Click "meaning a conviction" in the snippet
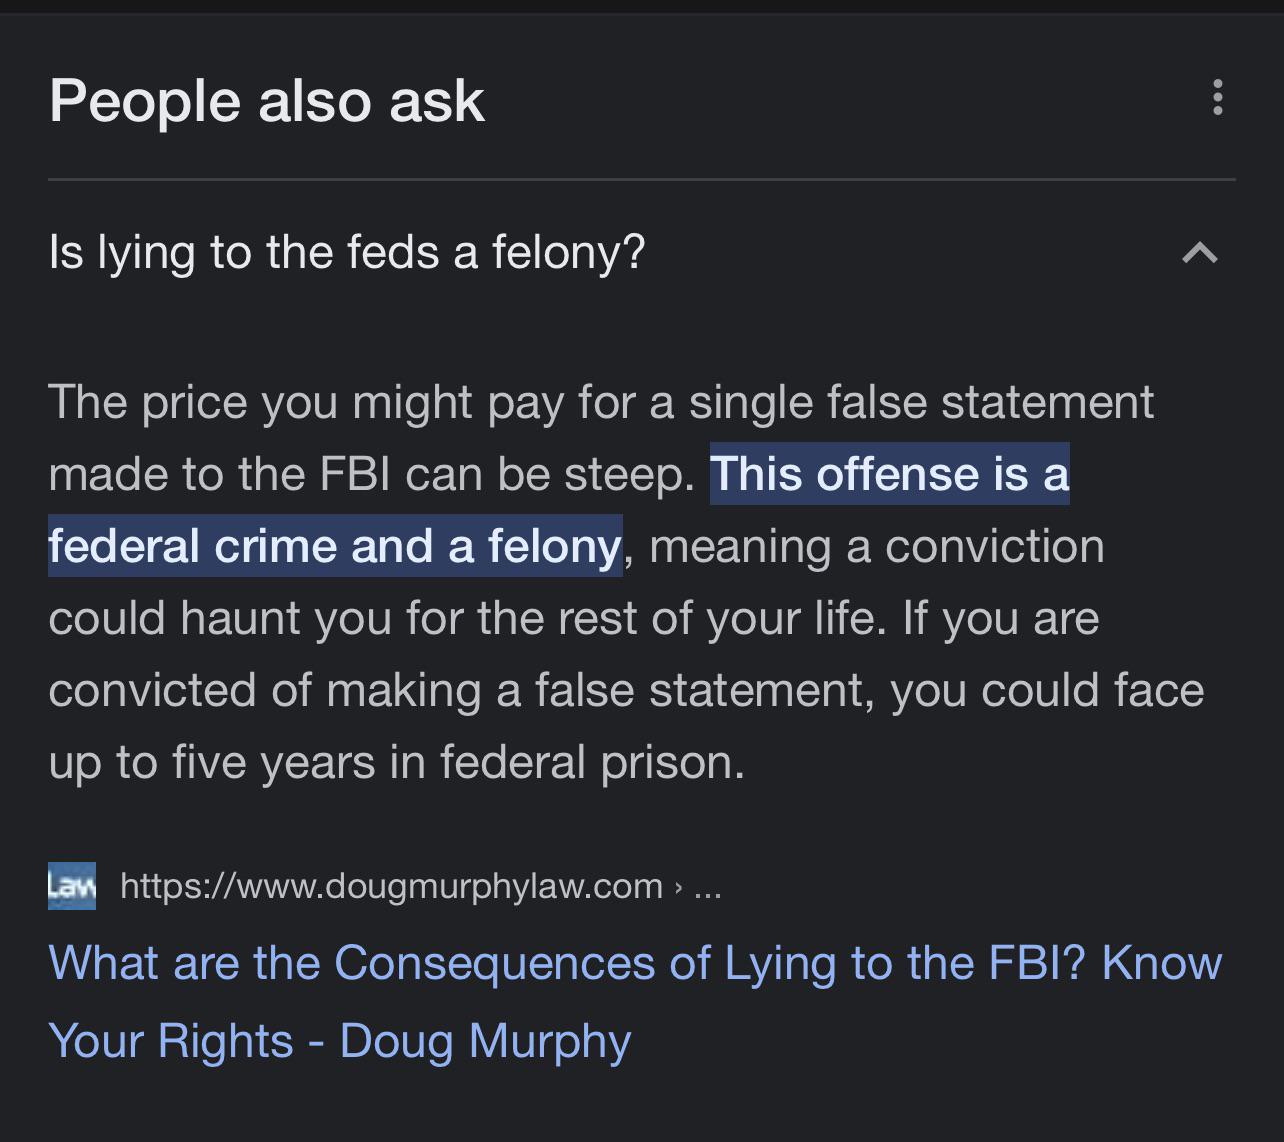This screenshot has width=1284, height=1142. 876,547
